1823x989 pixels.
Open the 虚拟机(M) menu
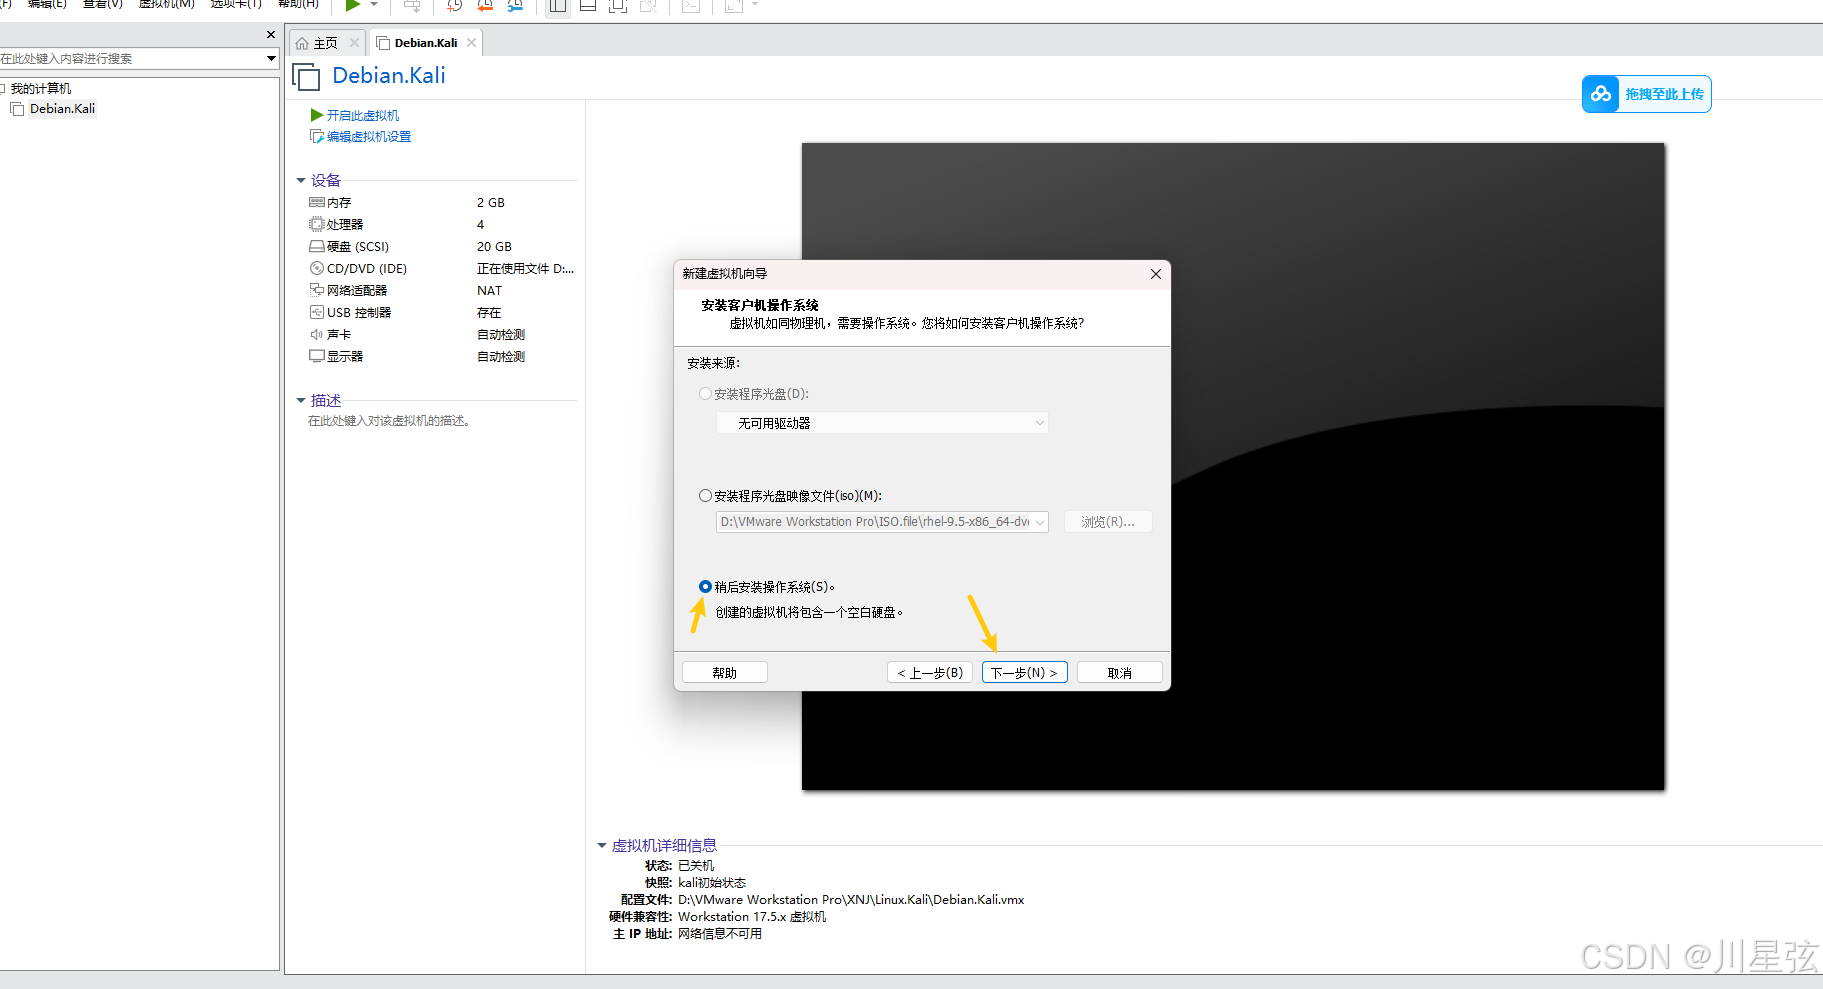pyautogui.click(x=166, y=4)
